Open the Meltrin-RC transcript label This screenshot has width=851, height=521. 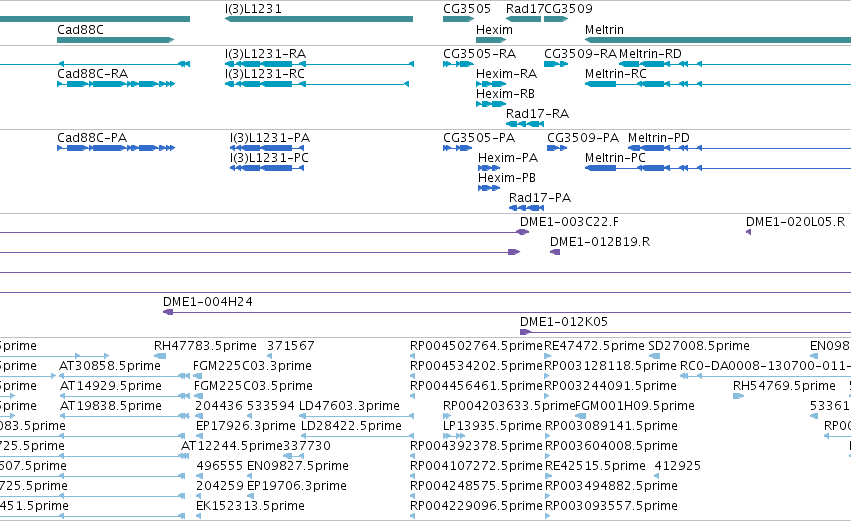pos(615,74)
